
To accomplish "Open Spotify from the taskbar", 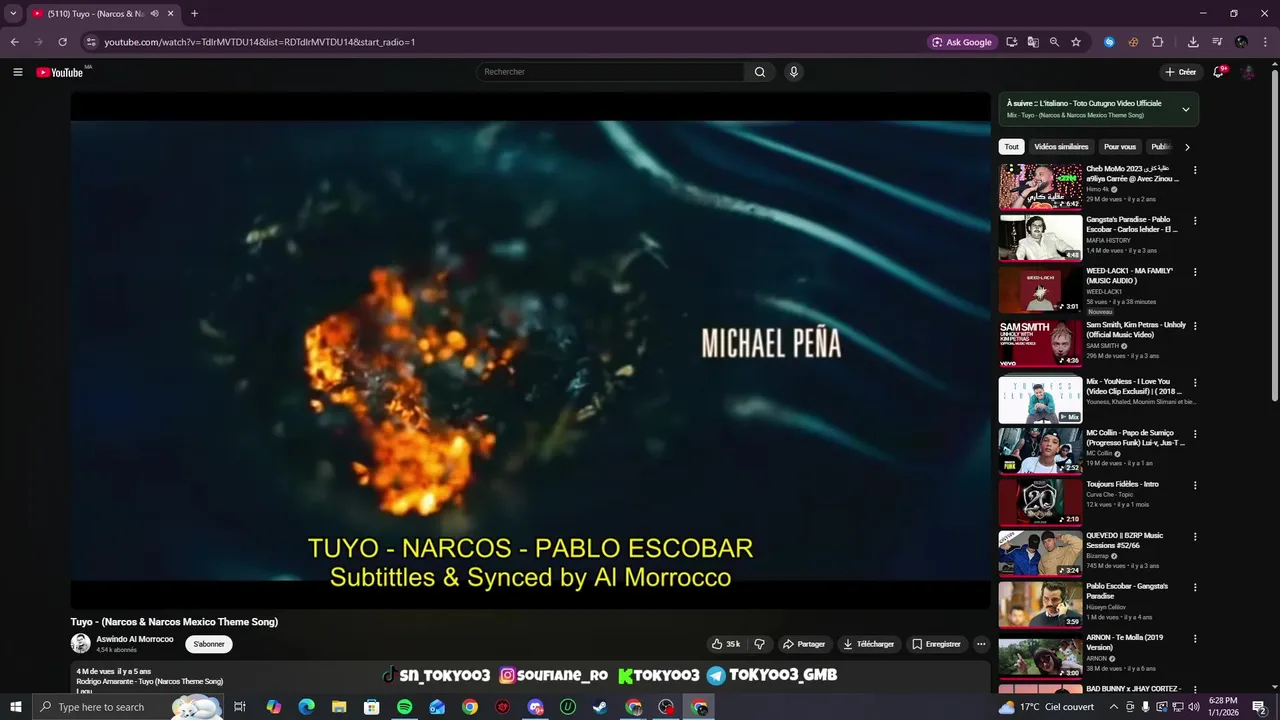I will coord(404,707).
